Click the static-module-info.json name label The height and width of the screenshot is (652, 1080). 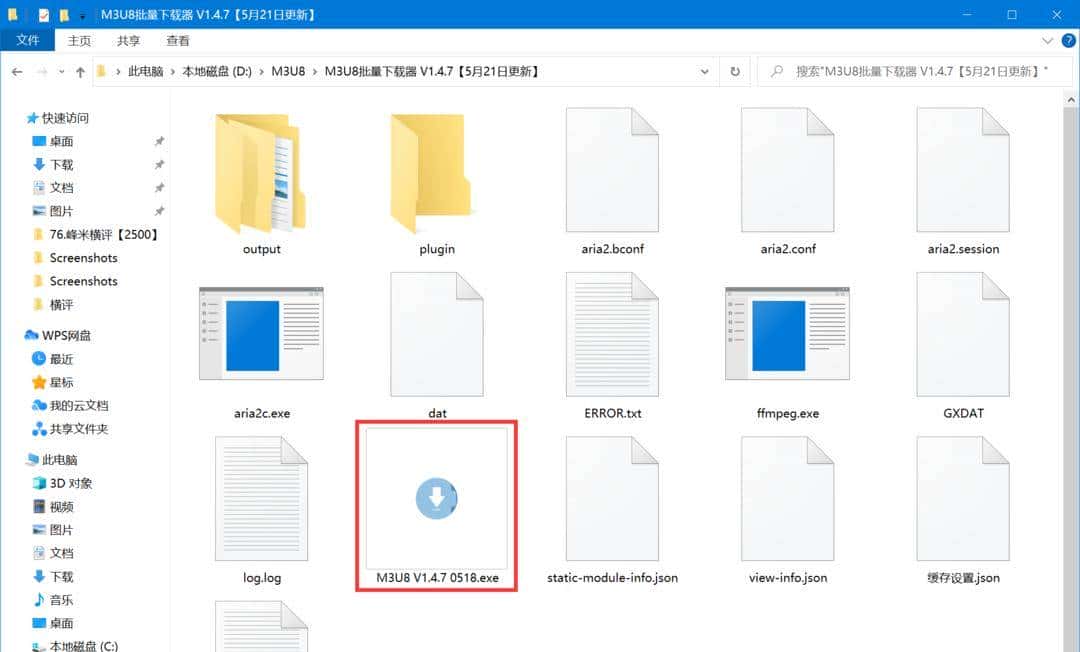(x=612, y=578)
